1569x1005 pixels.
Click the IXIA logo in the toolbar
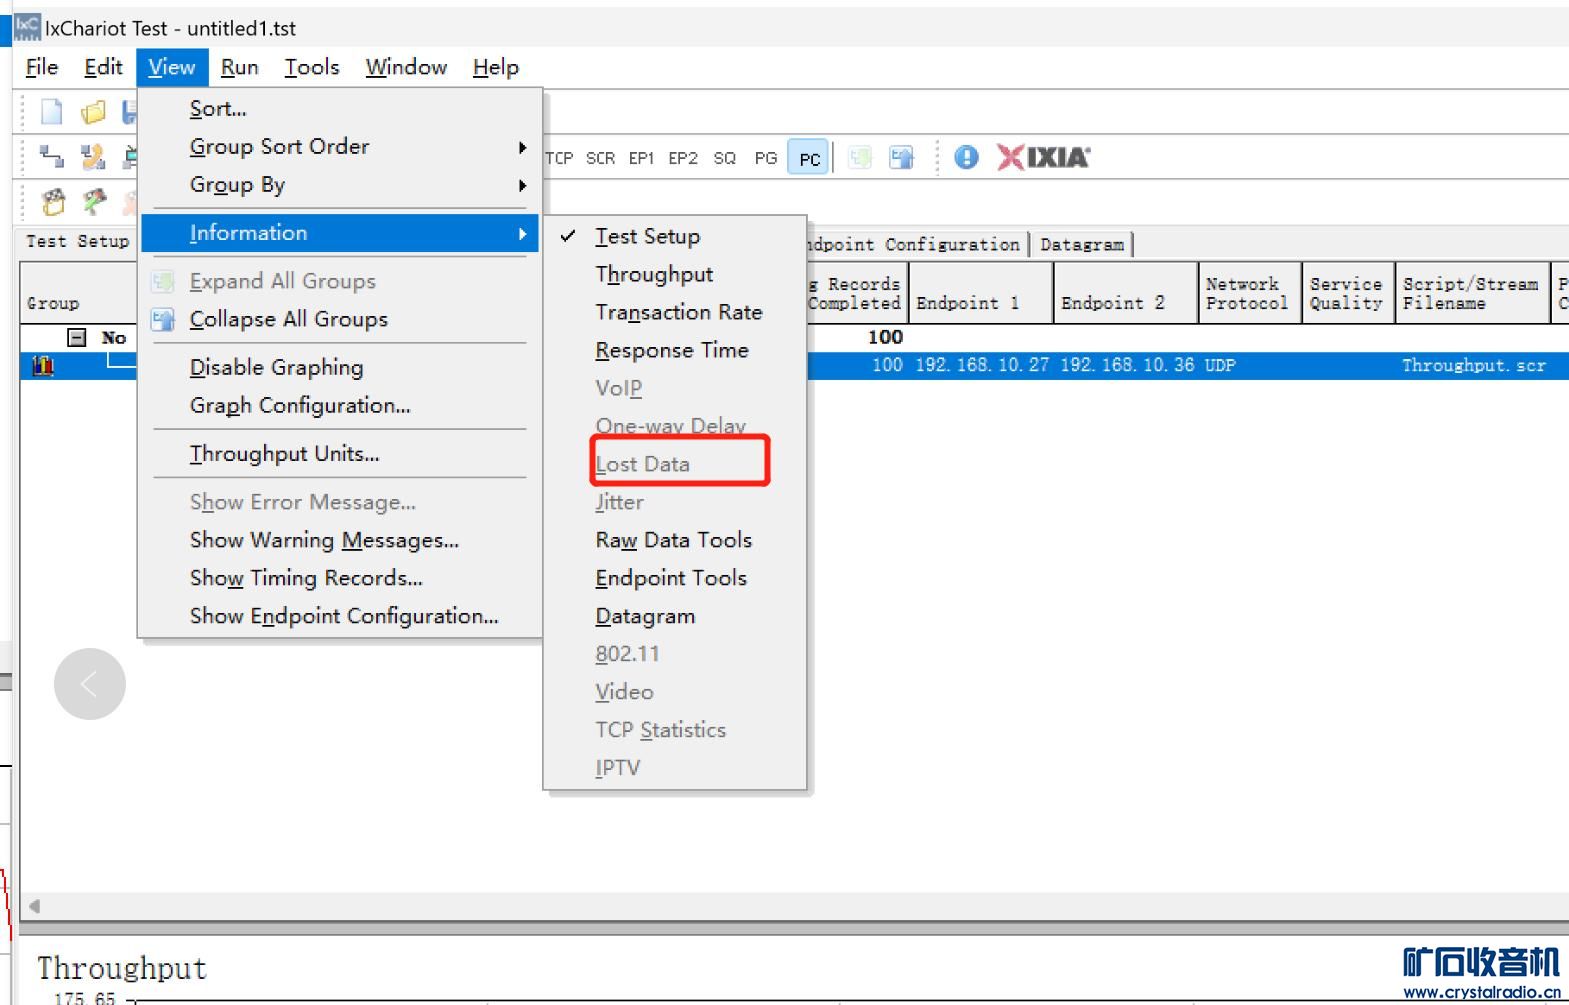pyautogui.click(x=1043, y=157)
